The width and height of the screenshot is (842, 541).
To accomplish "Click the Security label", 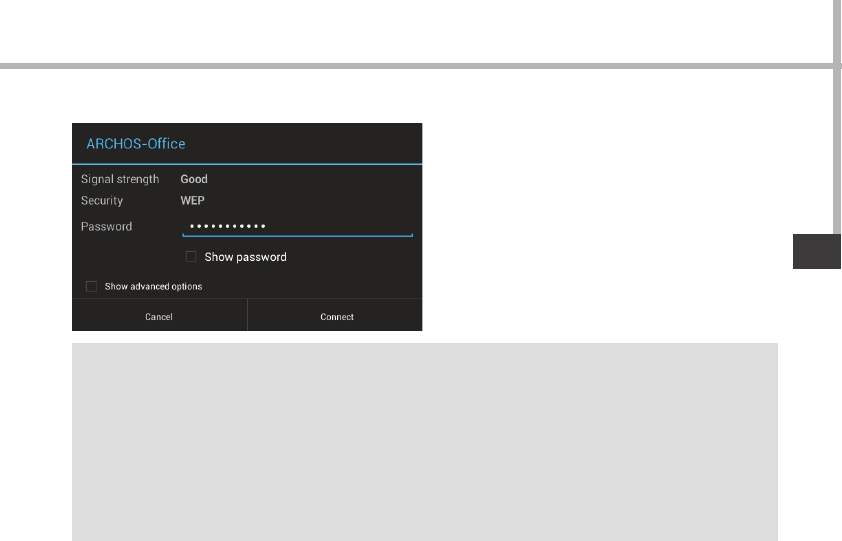I will (102, 201).
